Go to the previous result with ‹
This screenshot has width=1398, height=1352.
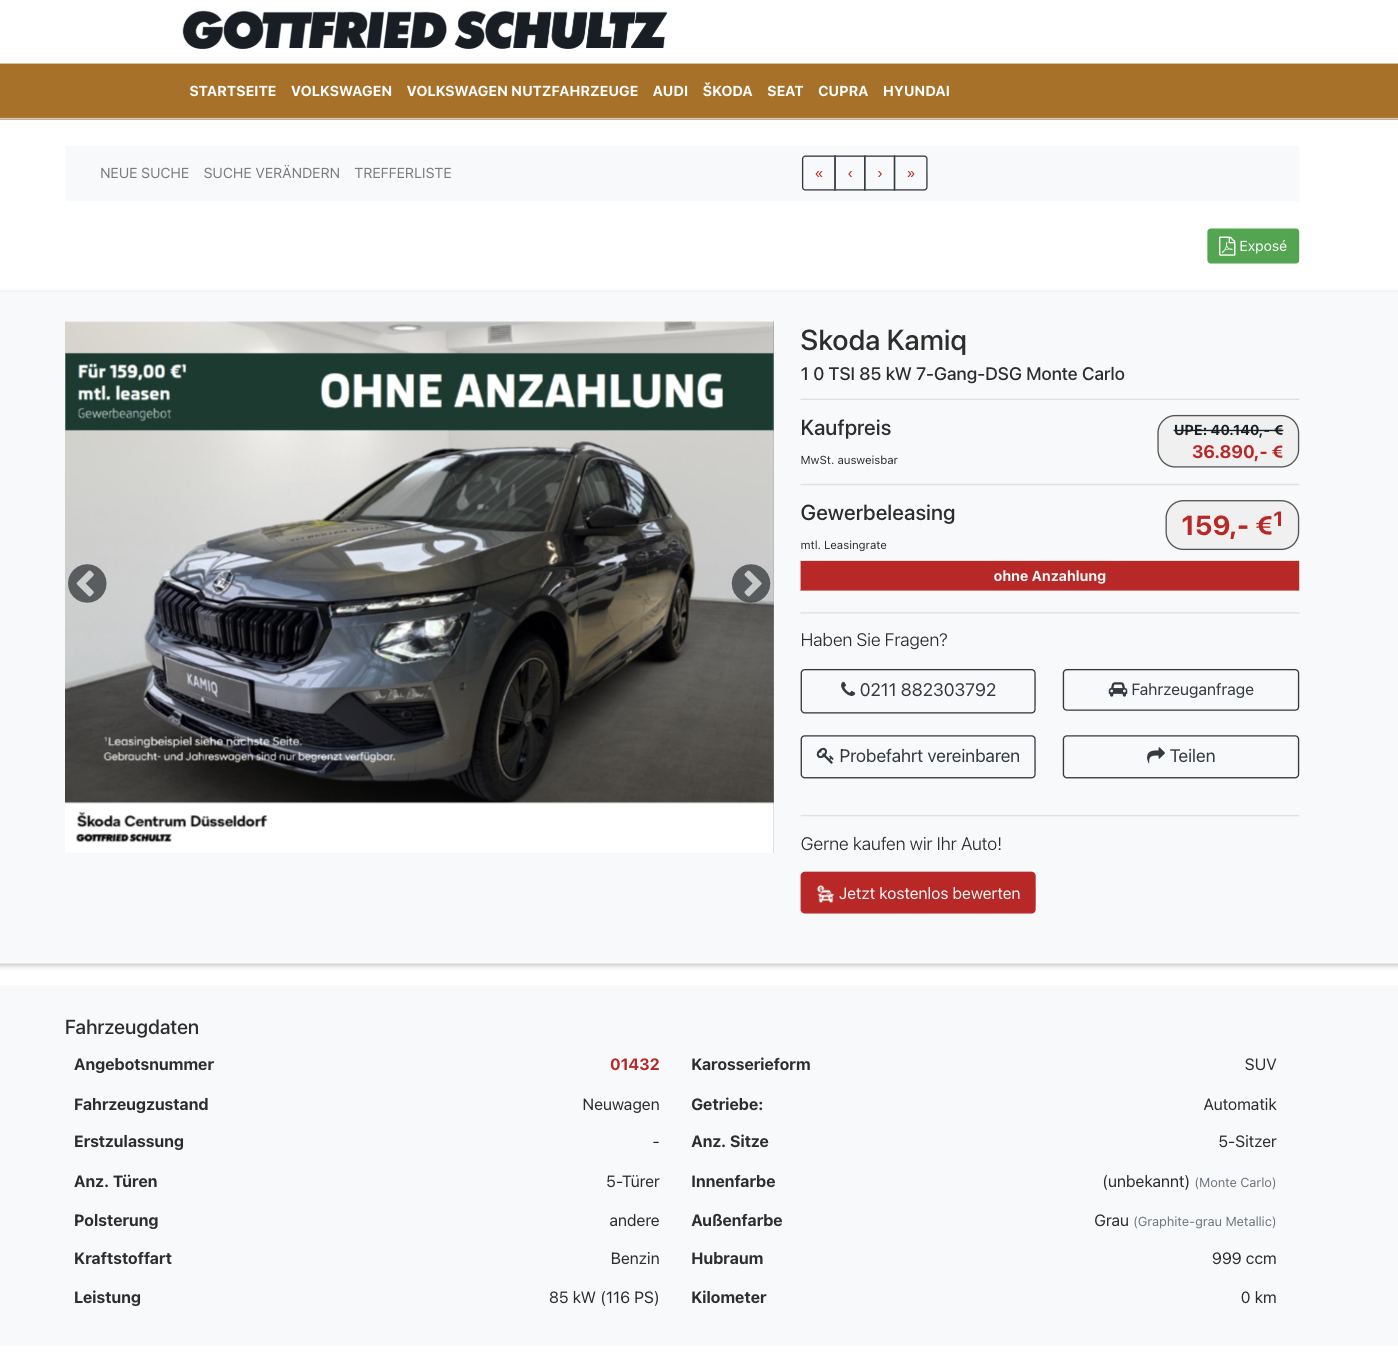pyautogui.click(x=850, y=173)
